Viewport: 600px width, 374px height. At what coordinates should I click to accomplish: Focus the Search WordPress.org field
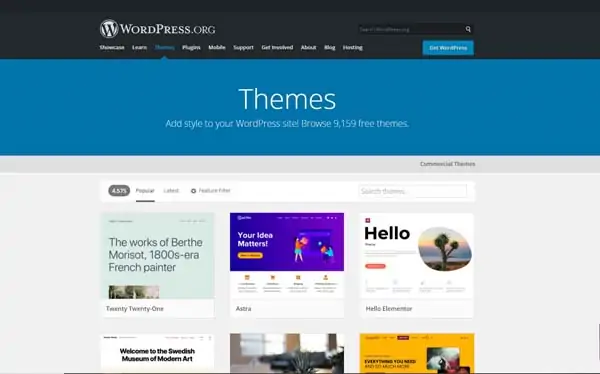click(x=411, y=29)
